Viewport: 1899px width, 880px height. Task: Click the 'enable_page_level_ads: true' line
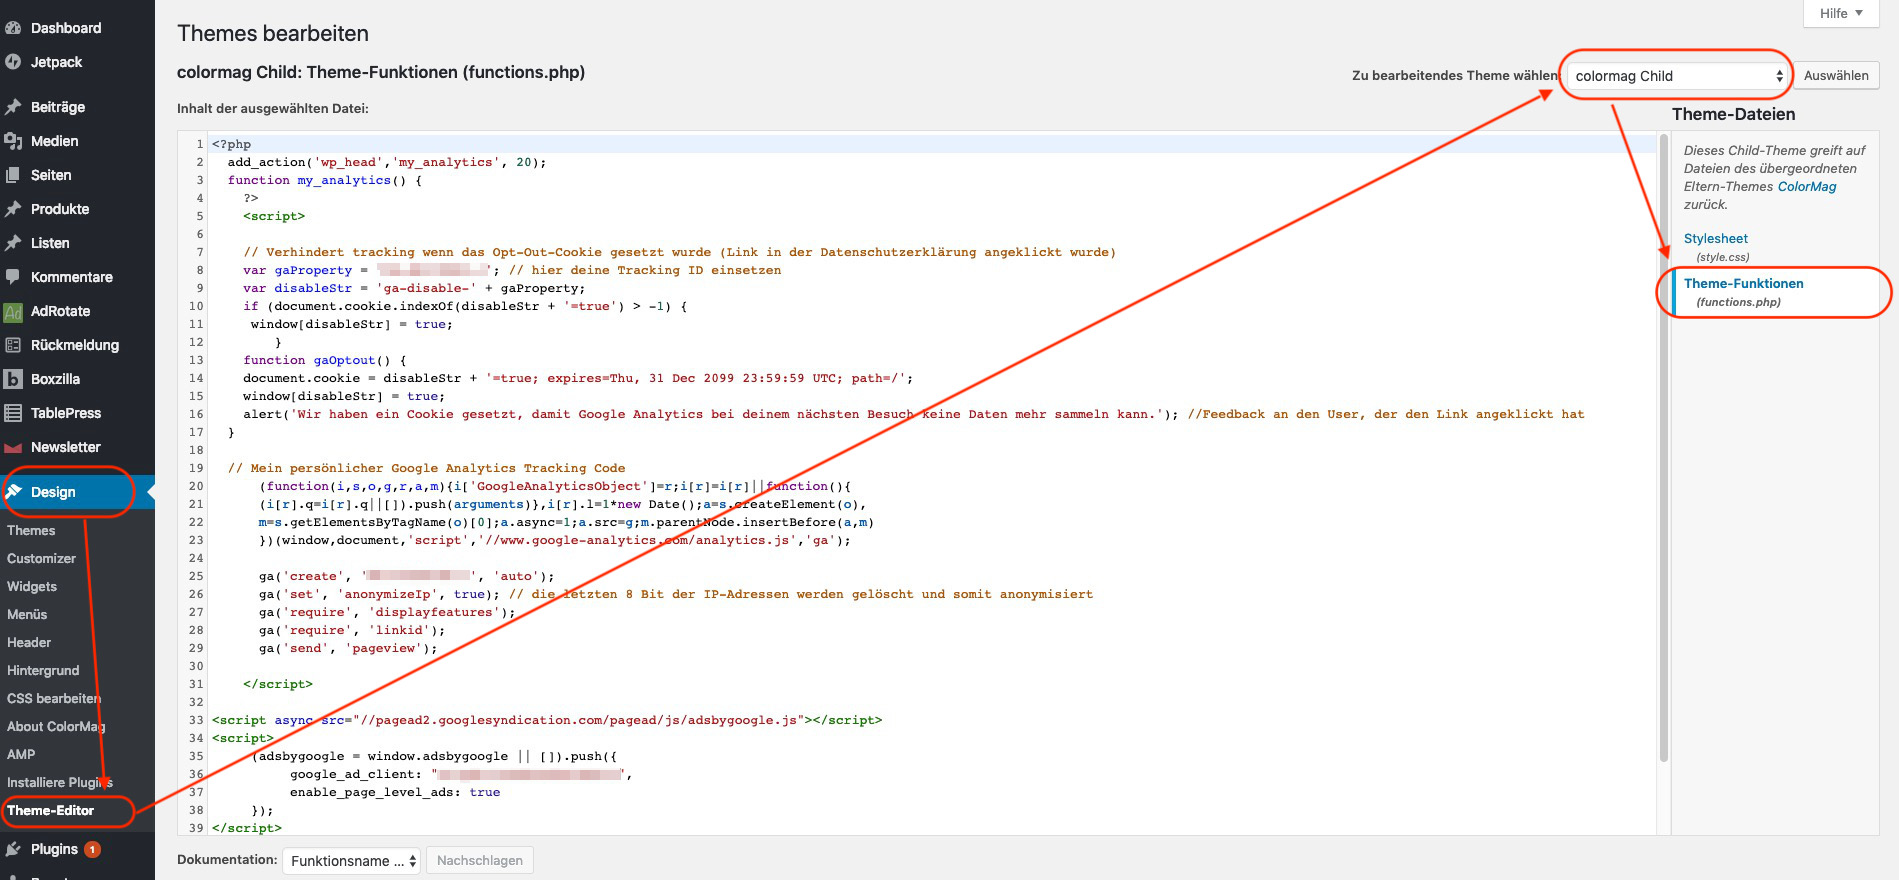[395, 792]
